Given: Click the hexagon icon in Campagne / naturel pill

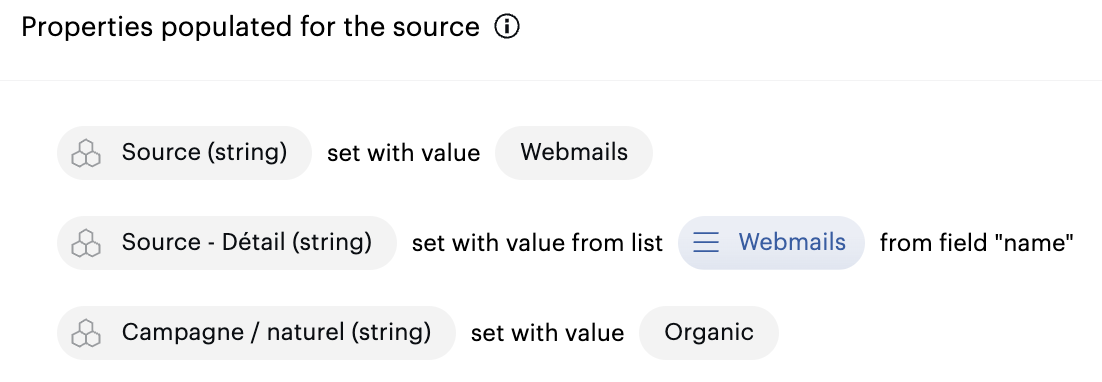Looking at the screenshot, I should coord(86,333).
